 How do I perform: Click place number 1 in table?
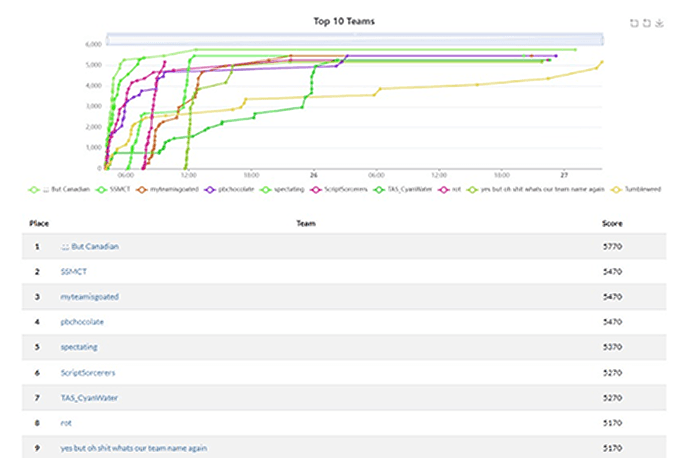(x=37, y=246)
